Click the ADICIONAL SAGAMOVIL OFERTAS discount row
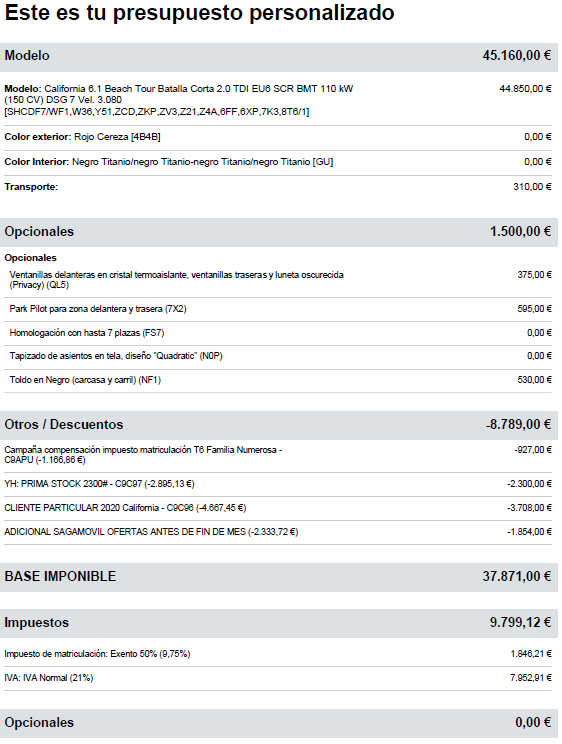562x744 pixels. (278, 532)
